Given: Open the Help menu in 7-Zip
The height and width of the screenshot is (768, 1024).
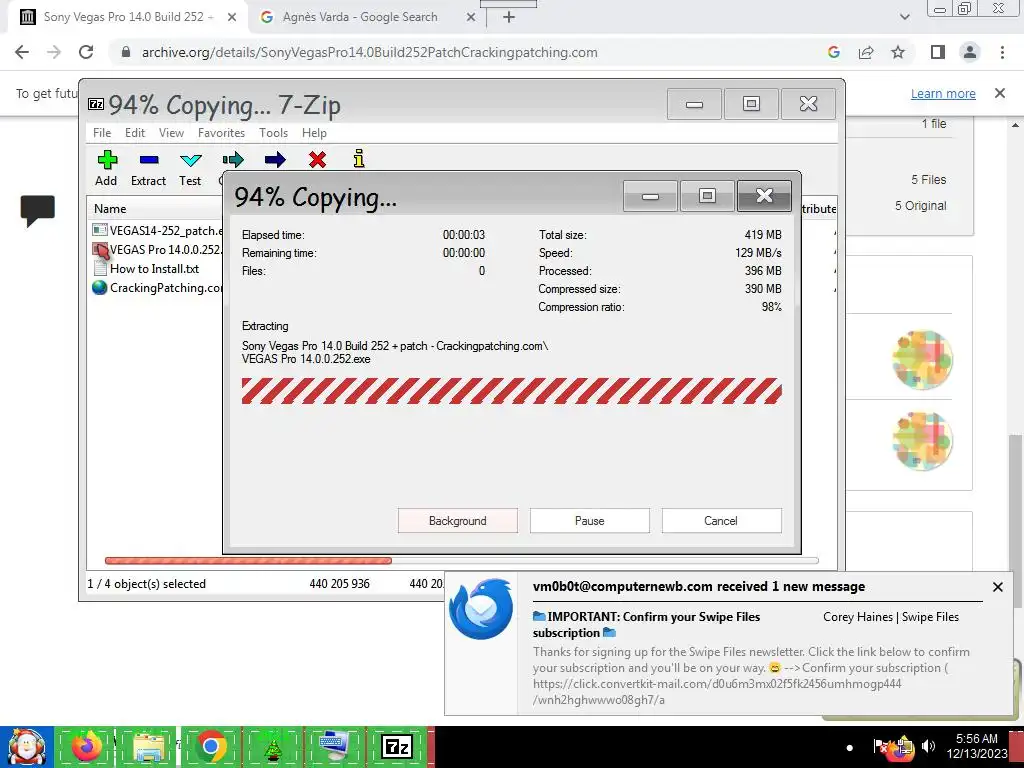Looking at the screenshot, I should [x=314, y=133].
